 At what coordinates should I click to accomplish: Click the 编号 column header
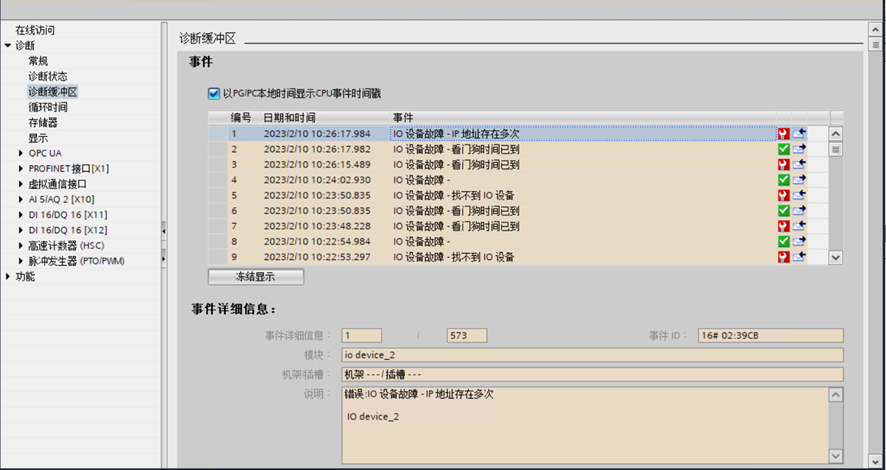click(241, 118)
